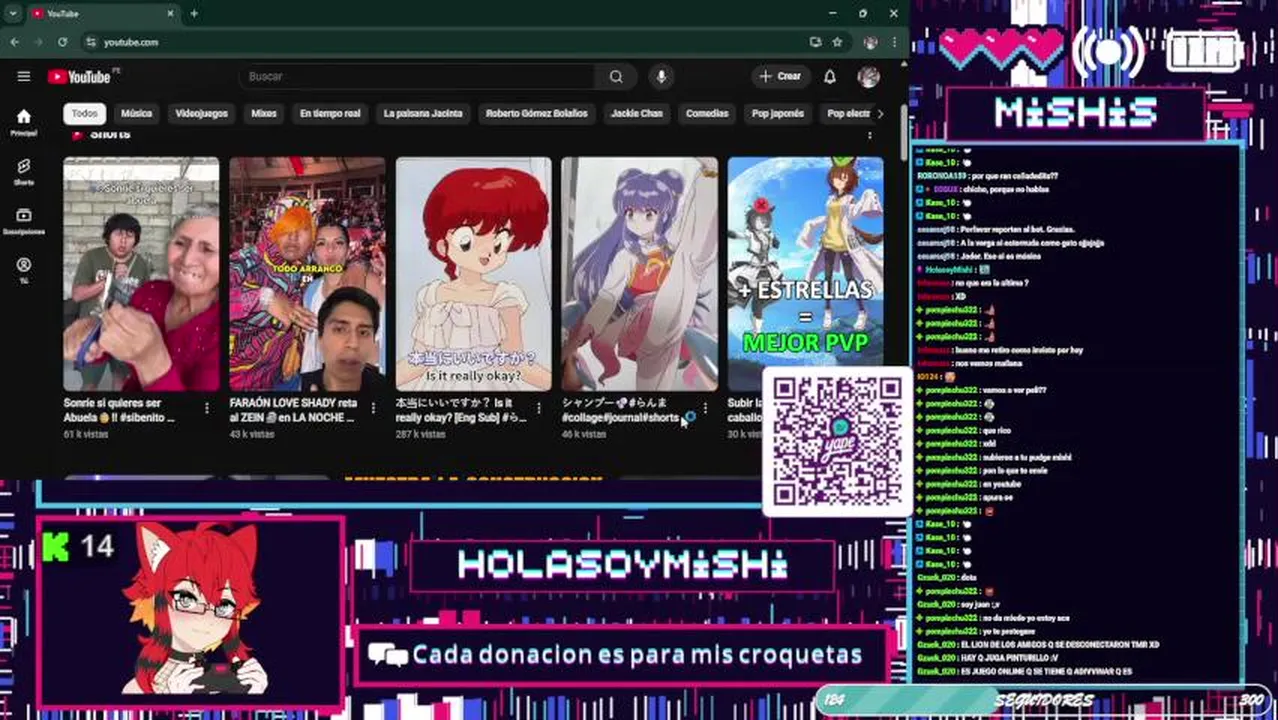1278x720 pixels.
Task: Open the YouTube guide hamburger menu
Action: tap(24, 76)
